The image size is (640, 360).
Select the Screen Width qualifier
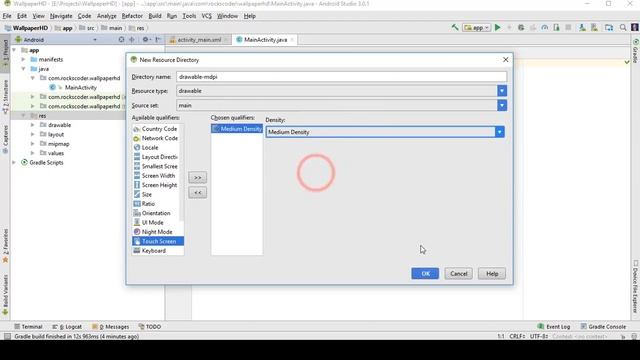pyautogui.click(x=158, y=176)
